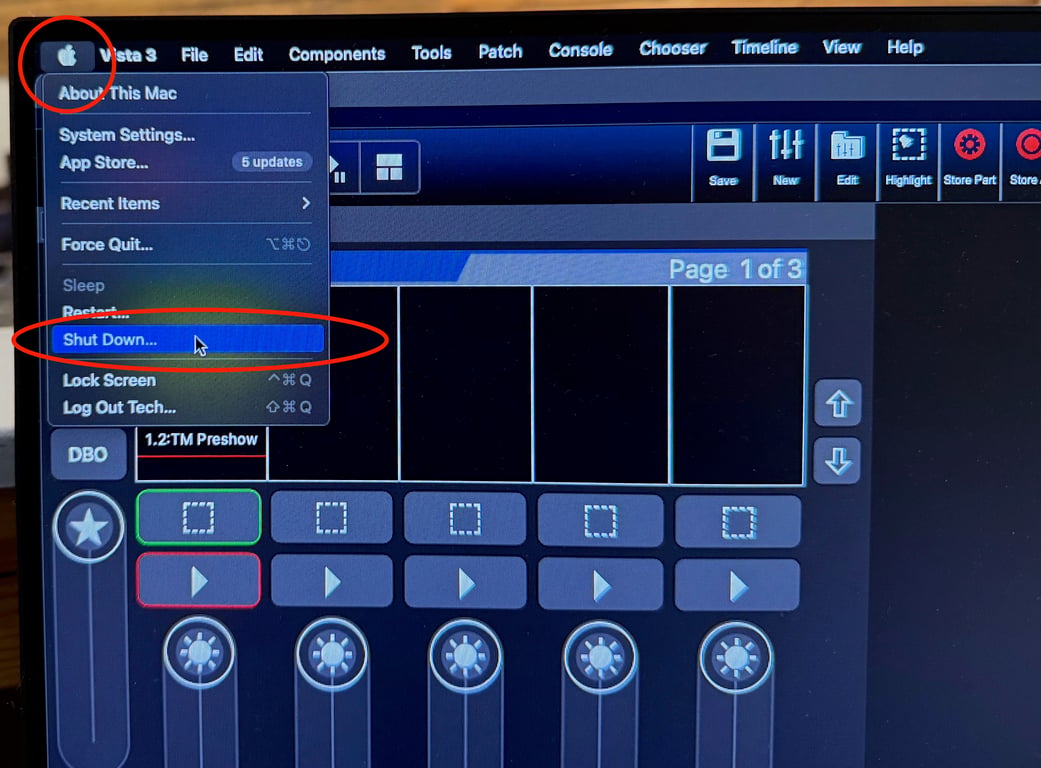Play first playback (red outlined go button)
This screenshot has height=768, width=1041.
(199, 581)
